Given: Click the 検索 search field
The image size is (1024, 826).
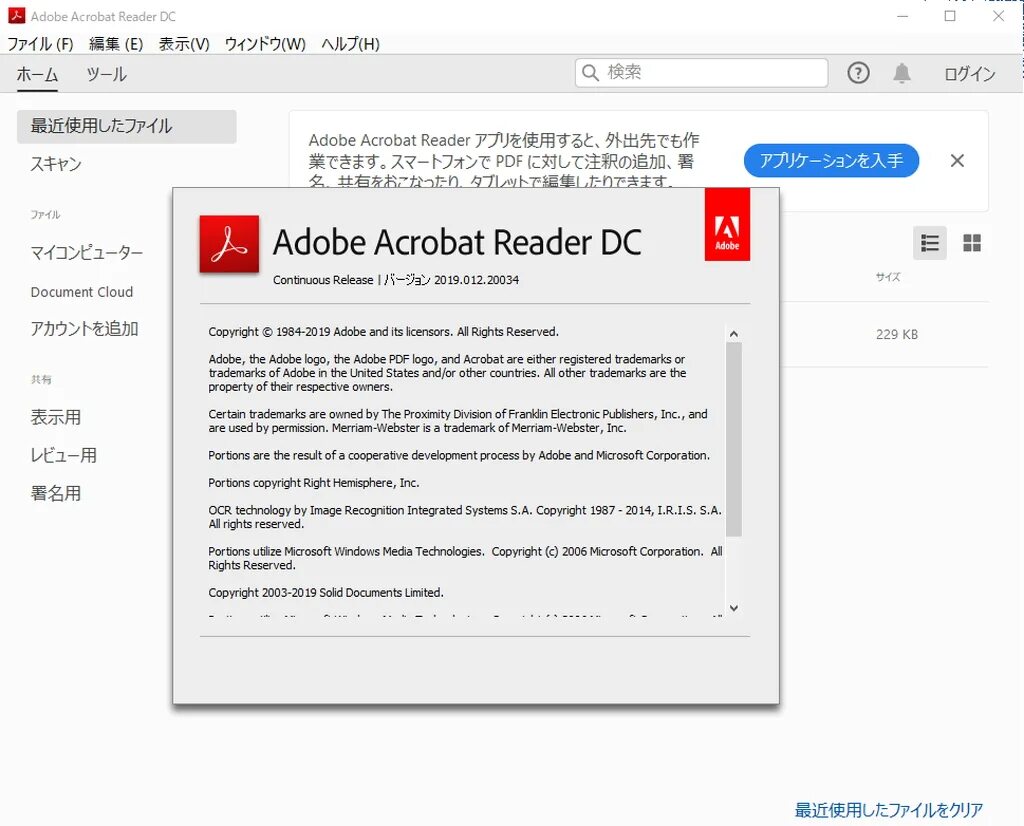Looking at the screenshot, I should pyautogui.click(x=701, y=72).
